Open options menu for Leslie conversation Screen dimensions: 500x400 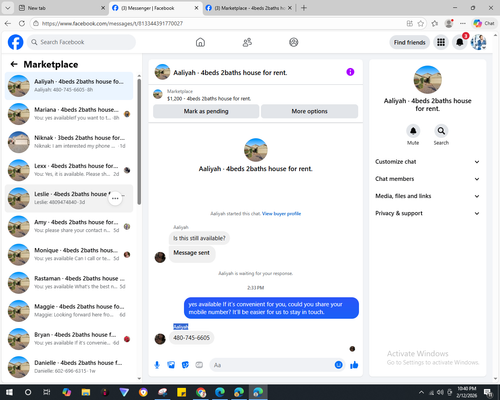(115, 198)
